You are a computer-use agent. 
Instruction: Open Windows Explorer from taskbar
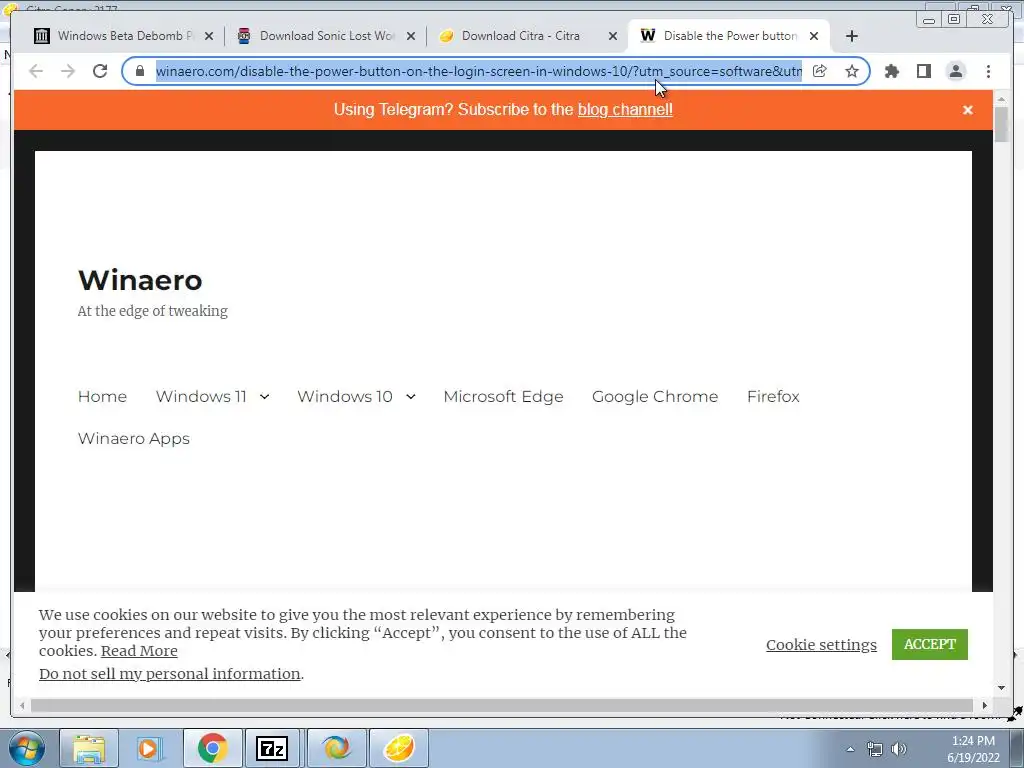(x=89, y=748)
